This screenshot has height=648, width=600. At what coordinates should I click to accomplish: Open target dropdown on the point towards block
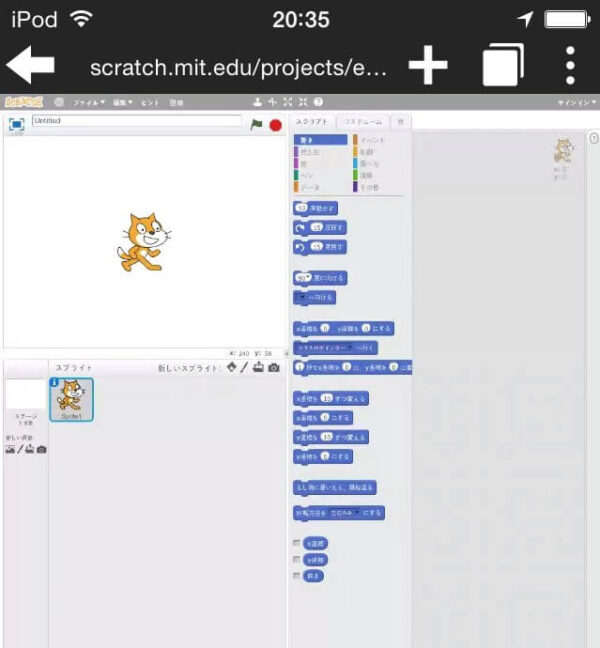click(302, 298)
